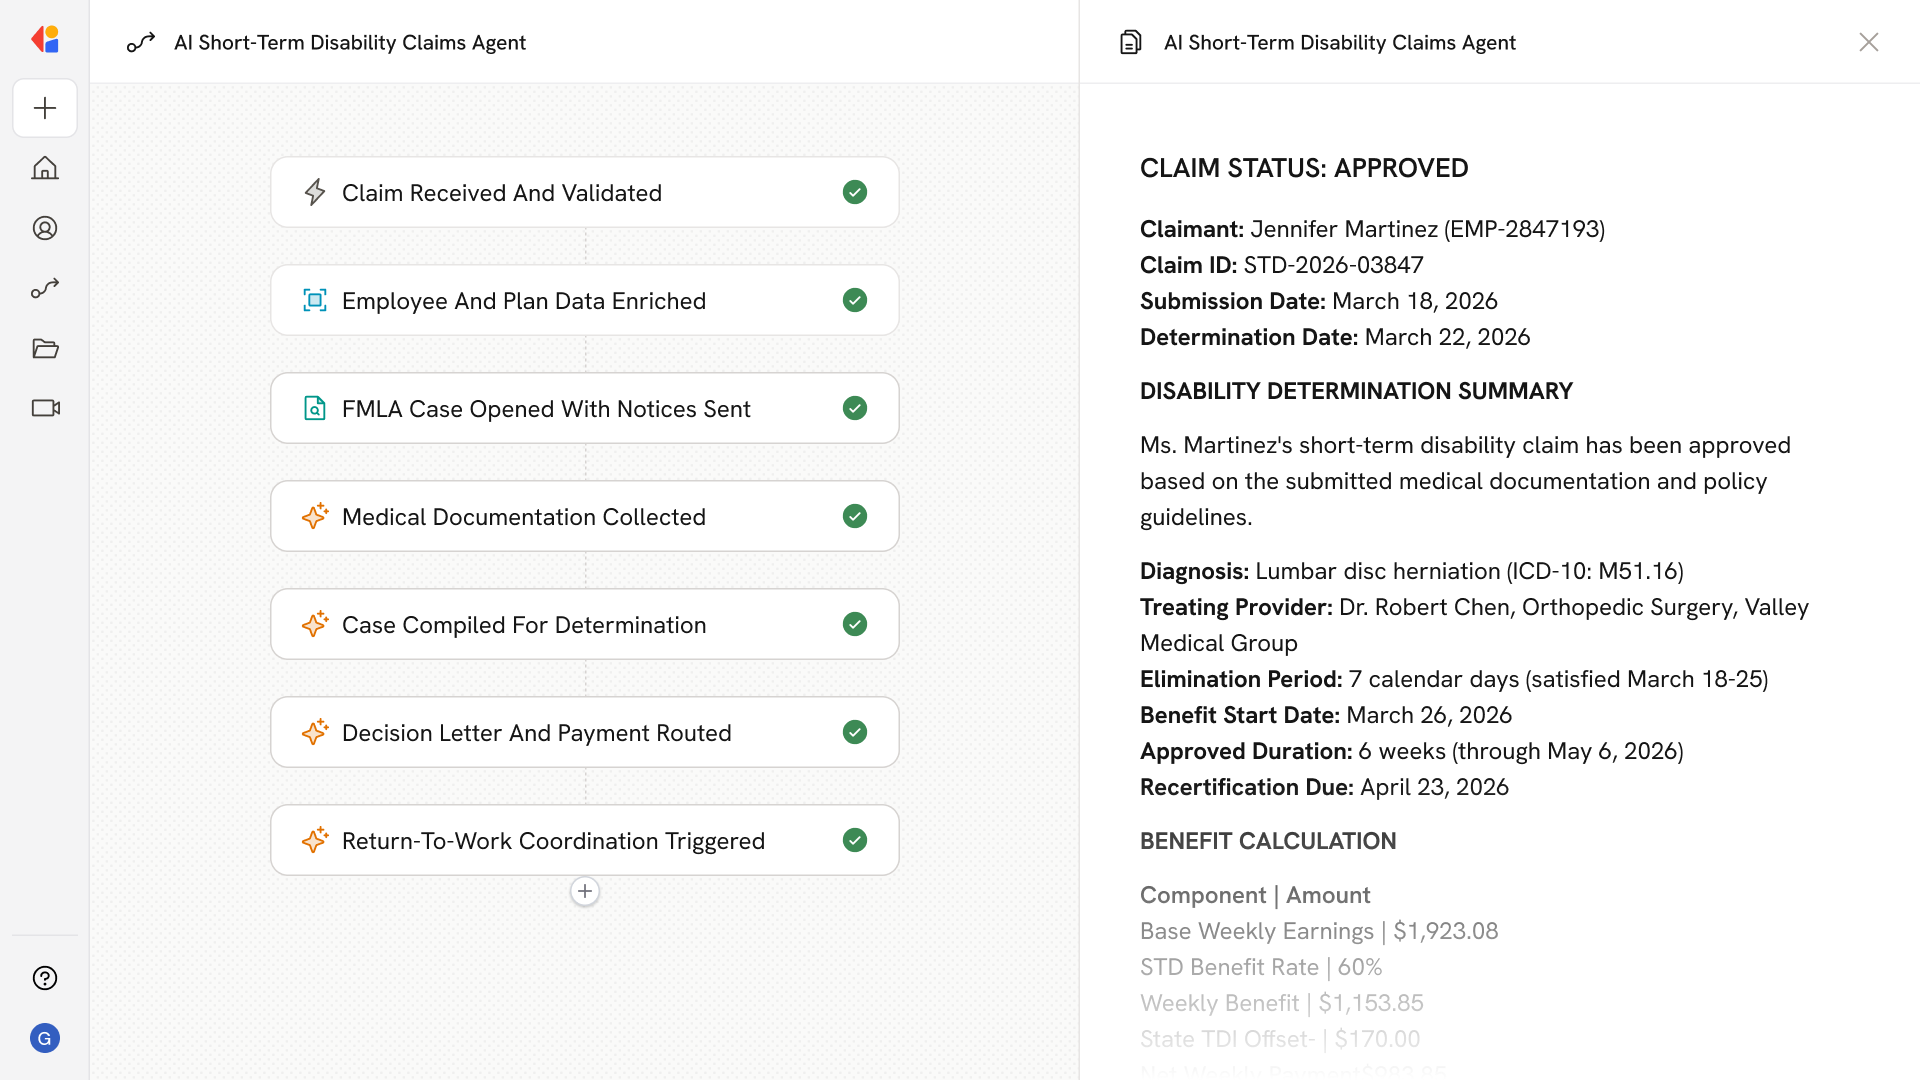Open the video camera icon in the sidebar

pos(45,408)
